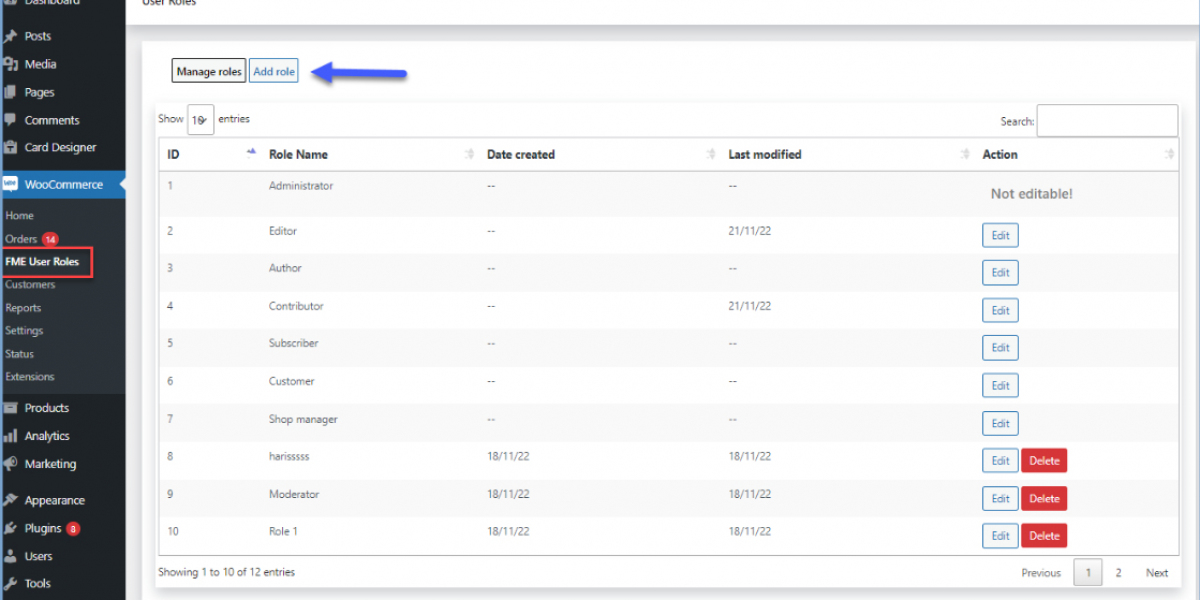The height and width of the screenshot is (600, 1200).
Task: Click the Analytics bar chart icon
Action: 11,436
